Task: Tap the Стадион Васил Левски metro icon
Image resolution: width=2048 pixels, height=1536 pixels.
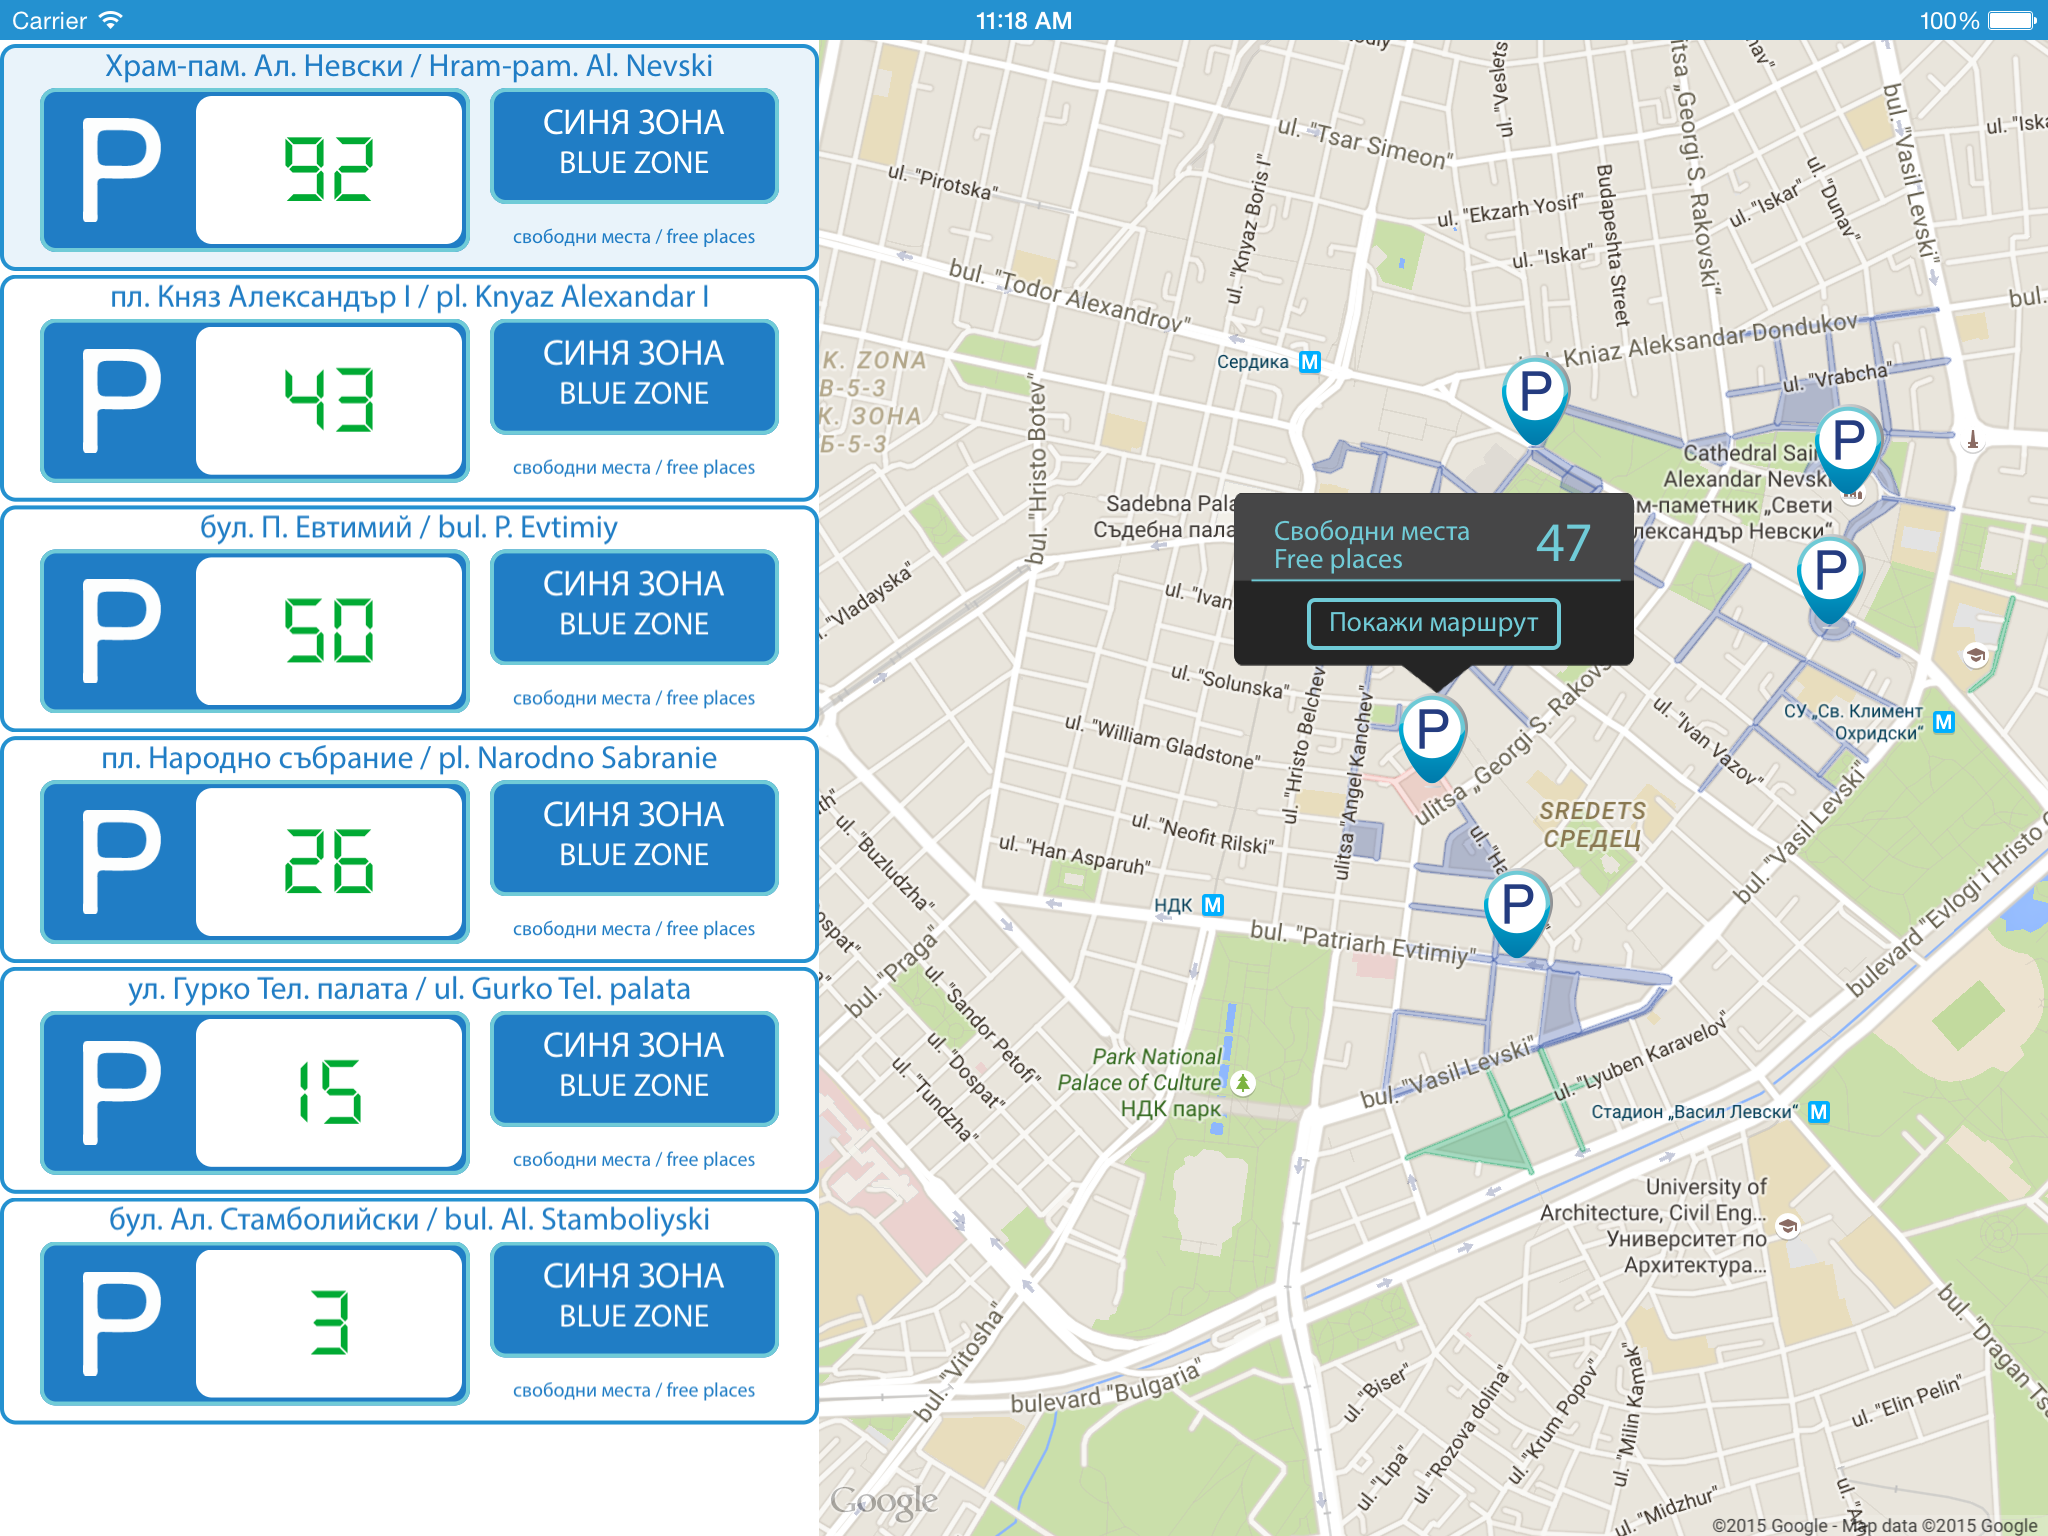Action: click(x=1819, y=1112)
